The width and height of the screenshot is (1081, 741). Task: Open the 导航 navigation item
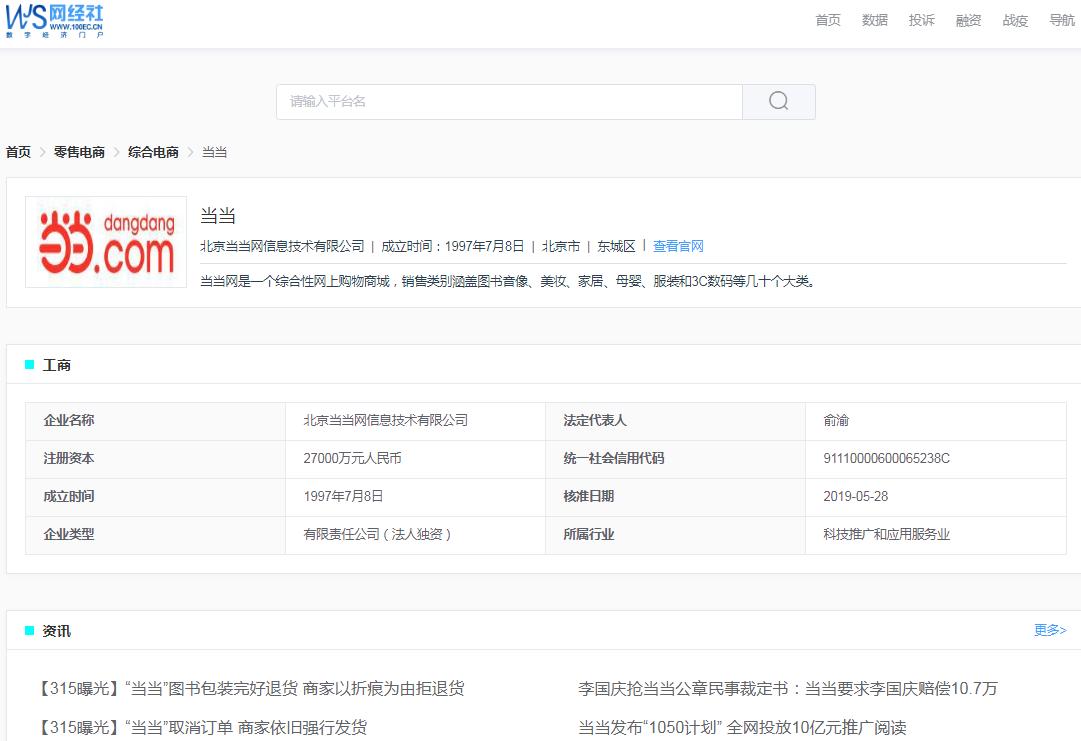pos(1061,20)
